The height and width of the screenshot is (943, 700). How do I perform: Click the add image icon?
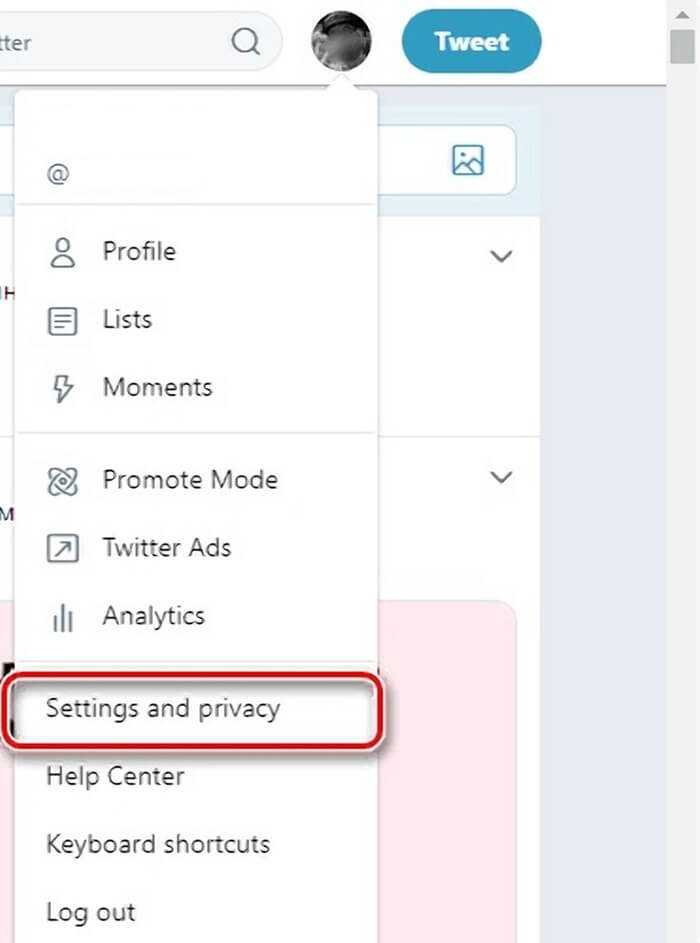[468, 160]
